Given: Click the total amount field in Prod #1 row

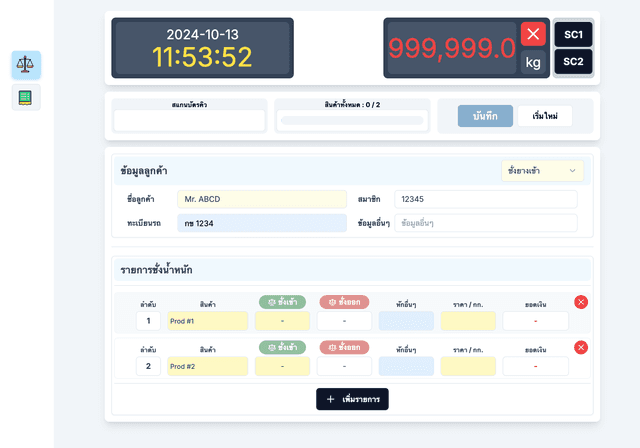Looking at the screenshot, I should pyautogui.click(x=536, y=321).
